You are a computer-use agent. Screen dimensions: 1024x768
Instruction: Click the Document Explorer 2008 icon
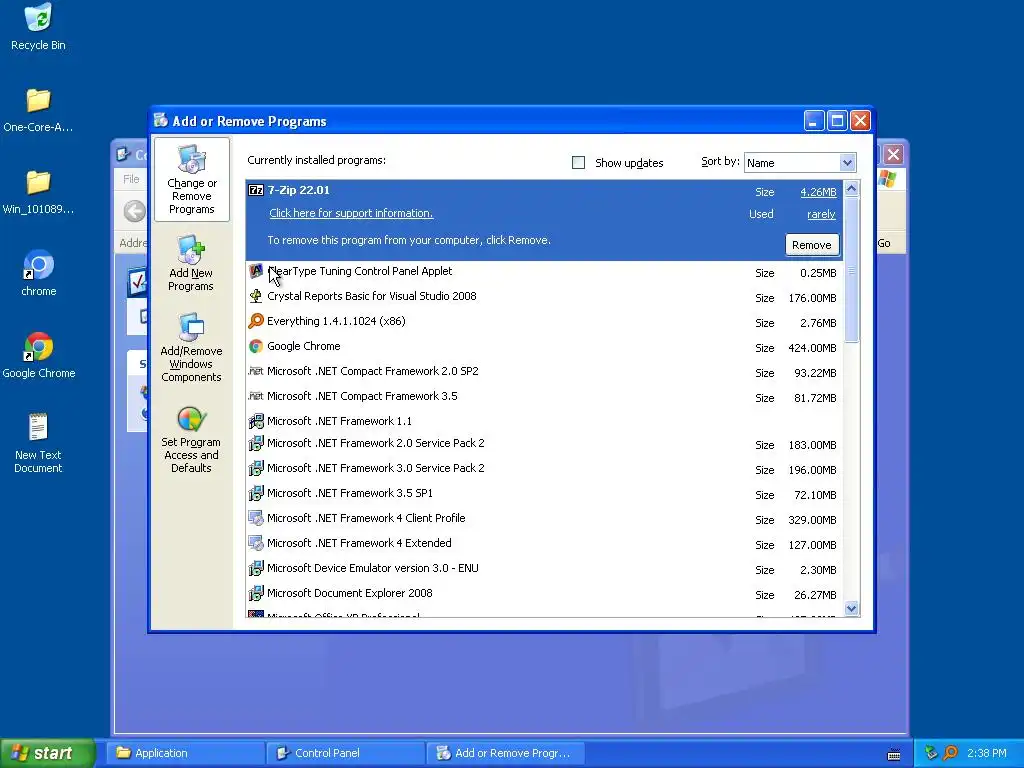pos(256,593)
